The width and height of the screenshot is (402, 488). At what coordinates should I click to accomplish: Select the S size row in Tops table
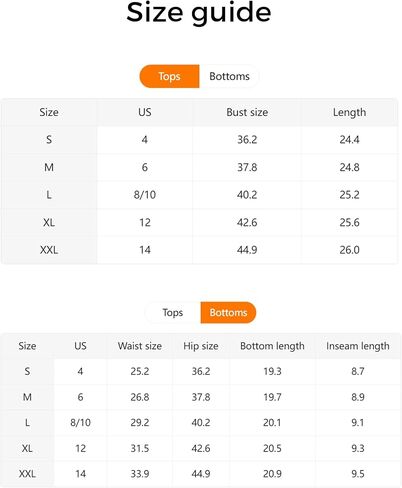point(199,140)
